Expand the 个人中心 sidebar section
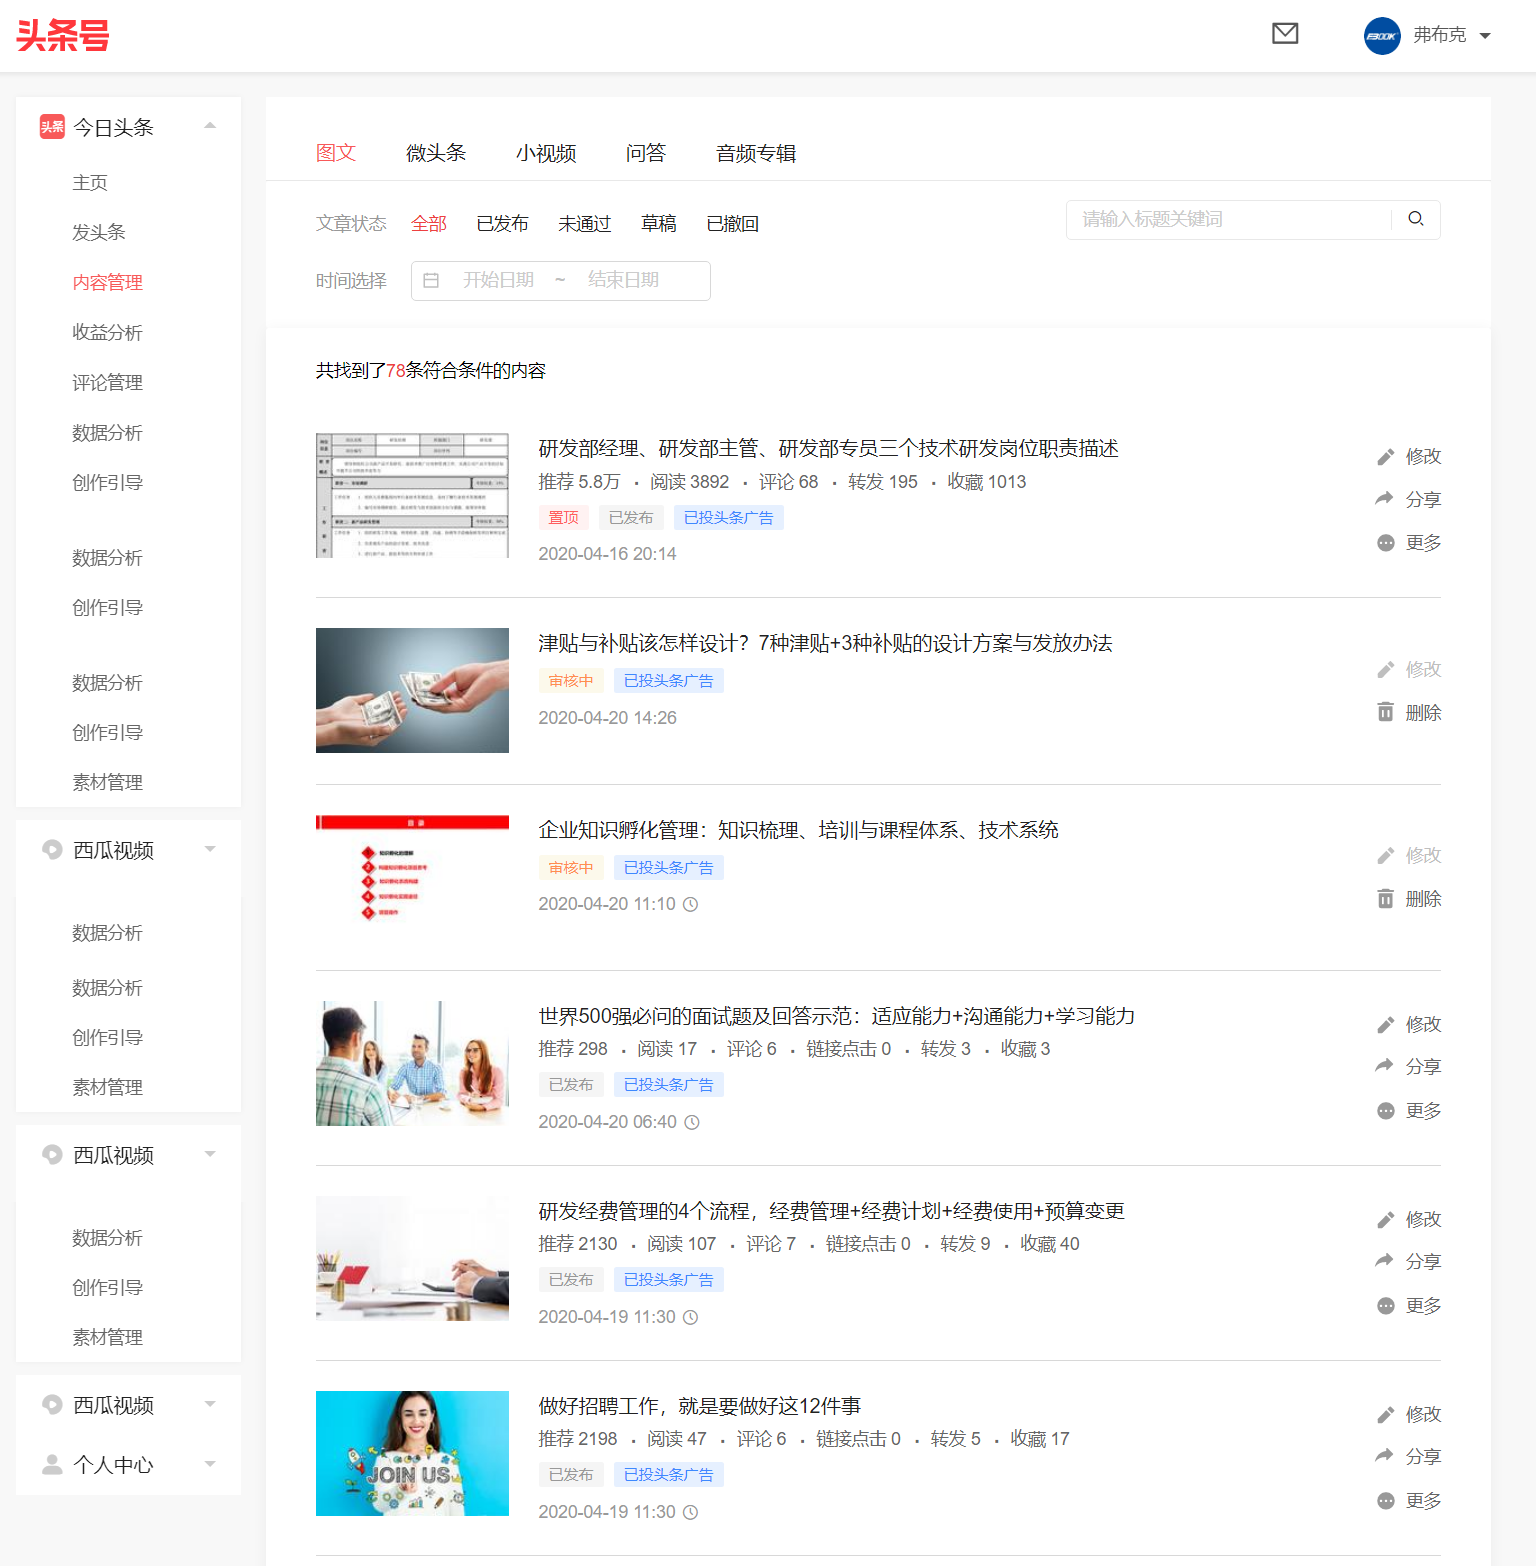Image resolution: width=1536 pixels, height=1566 pixels. click(210, 1464)
